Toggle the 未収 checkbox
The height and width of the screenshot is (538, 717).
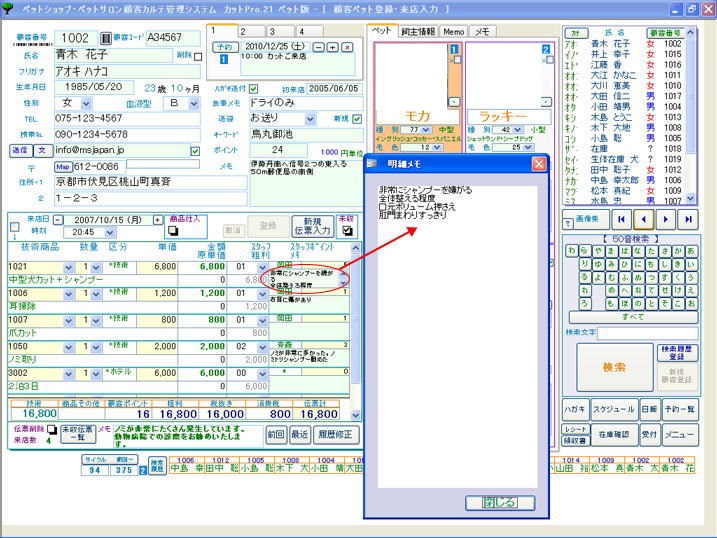coord(347,231)
